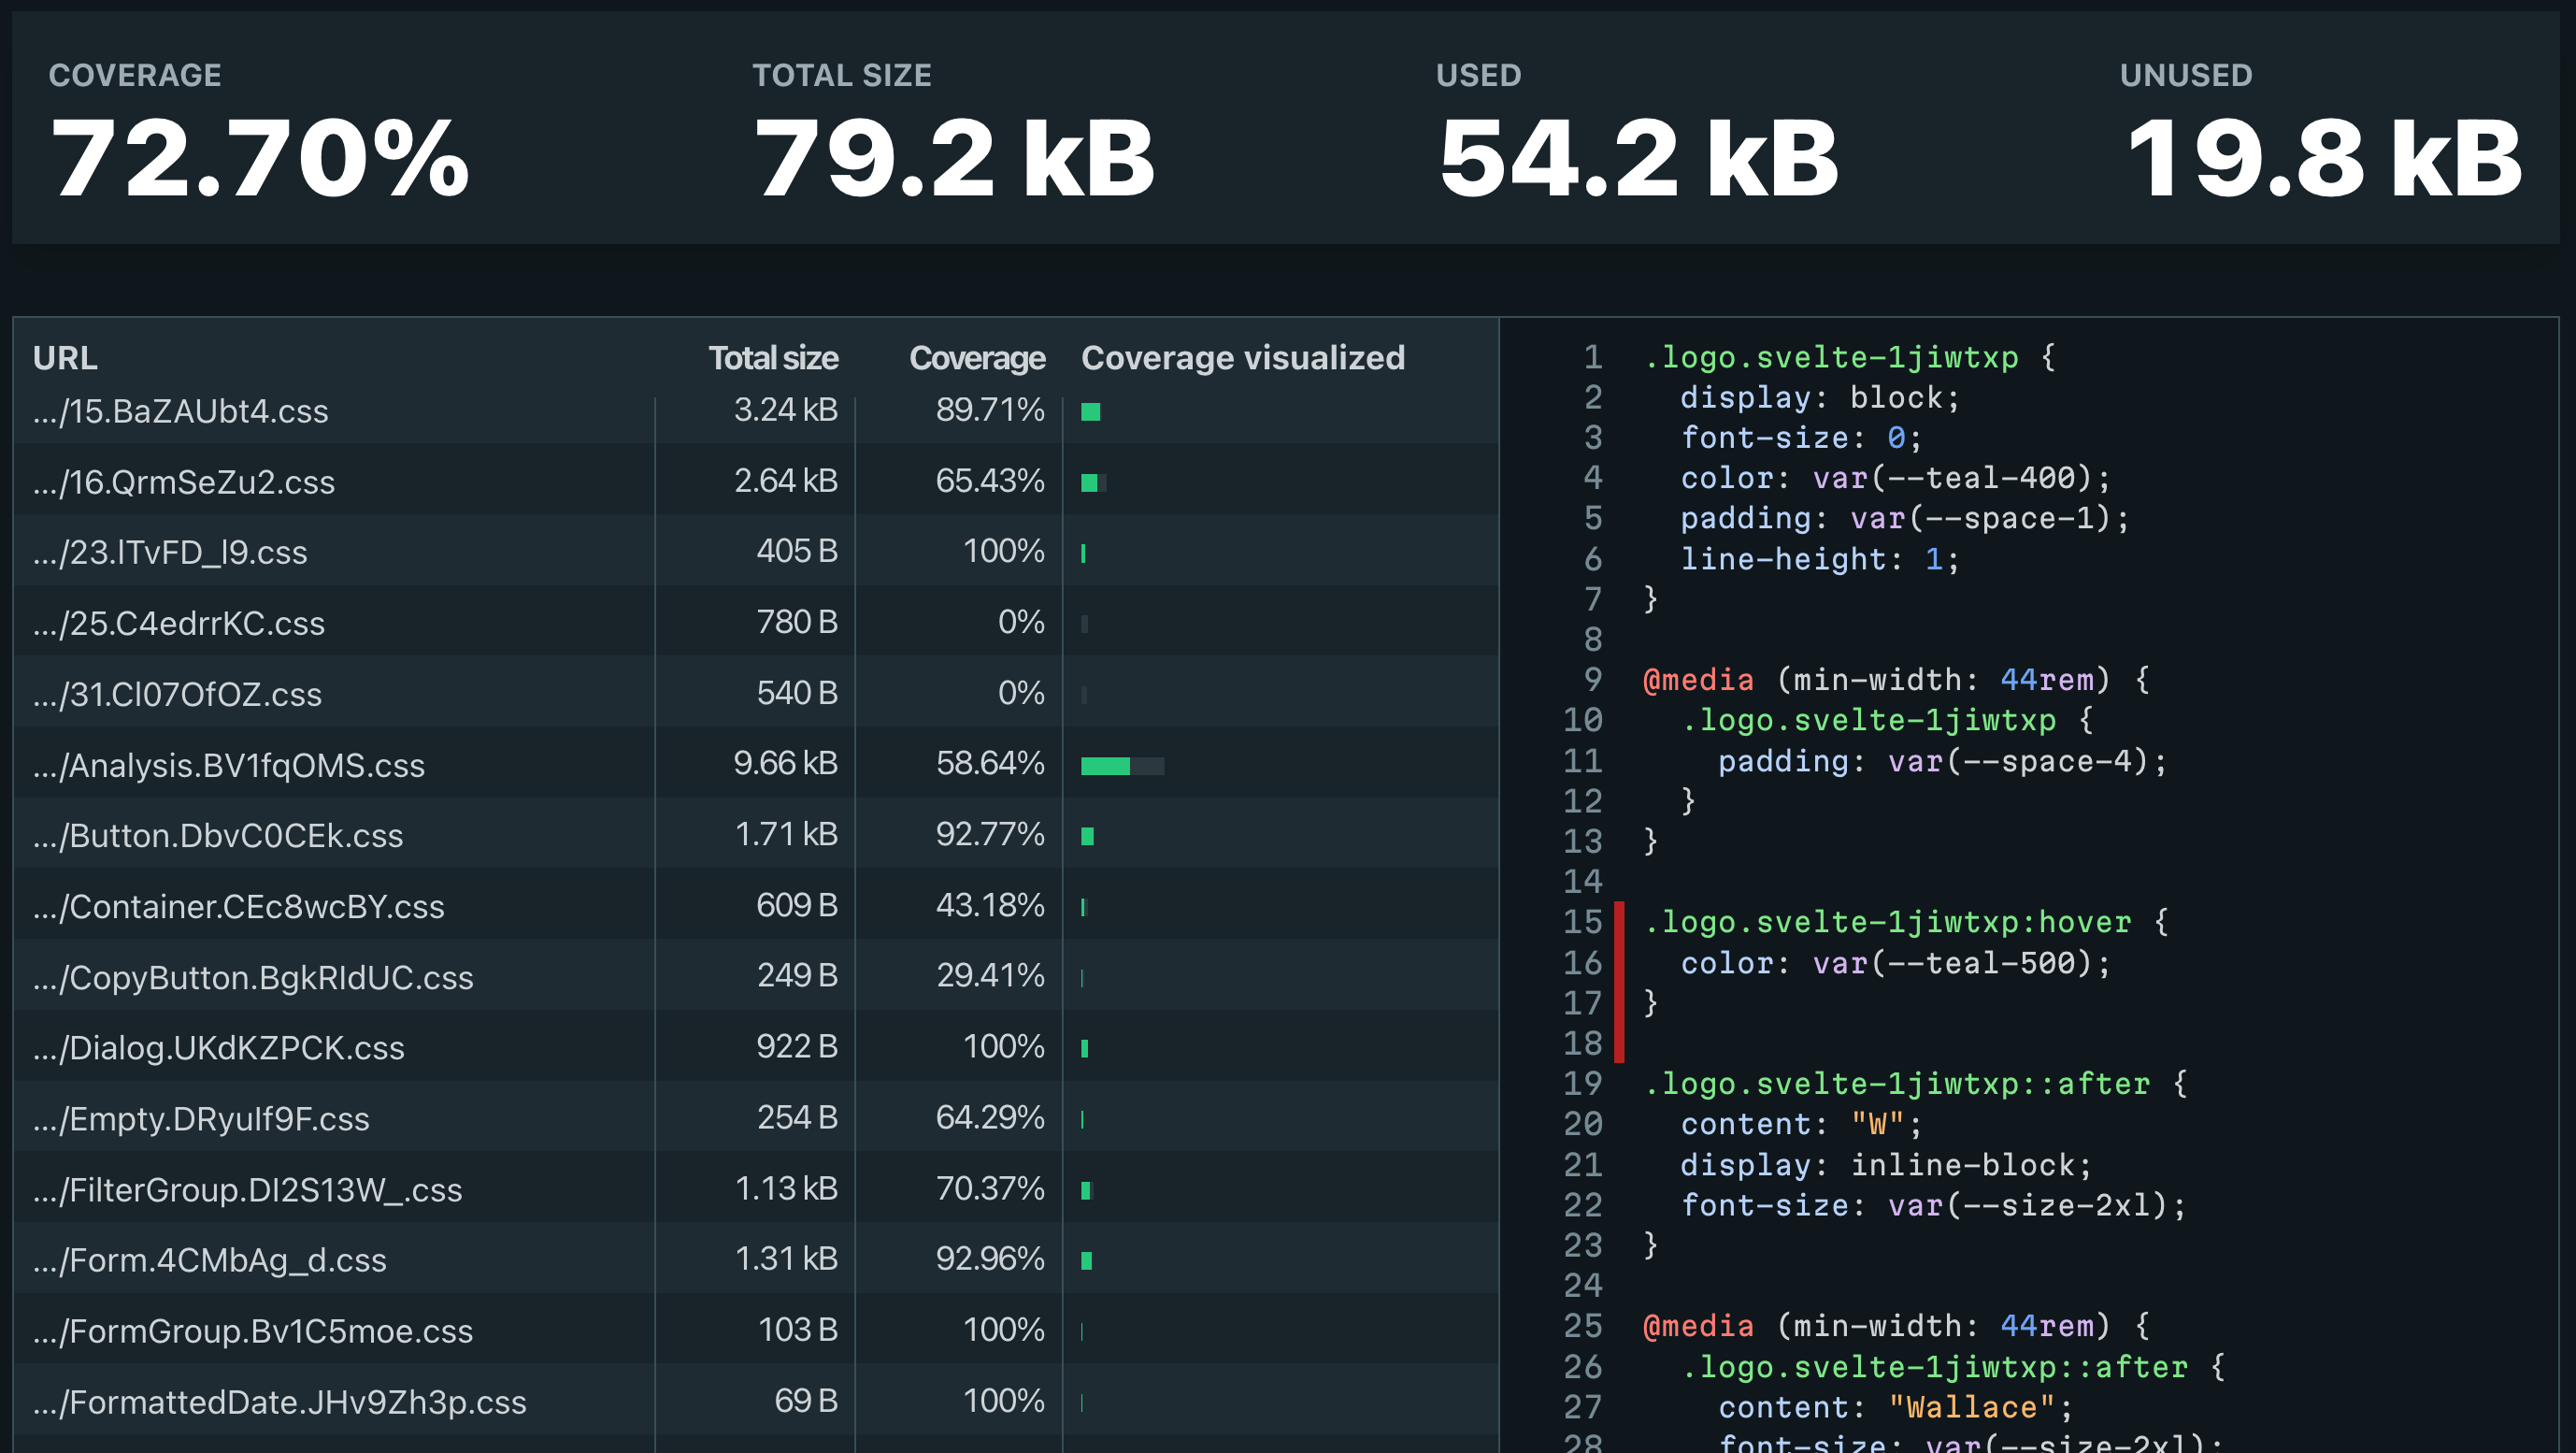Sort the table by Total size
This screenshot has height=1453, width=2576.
774,358
